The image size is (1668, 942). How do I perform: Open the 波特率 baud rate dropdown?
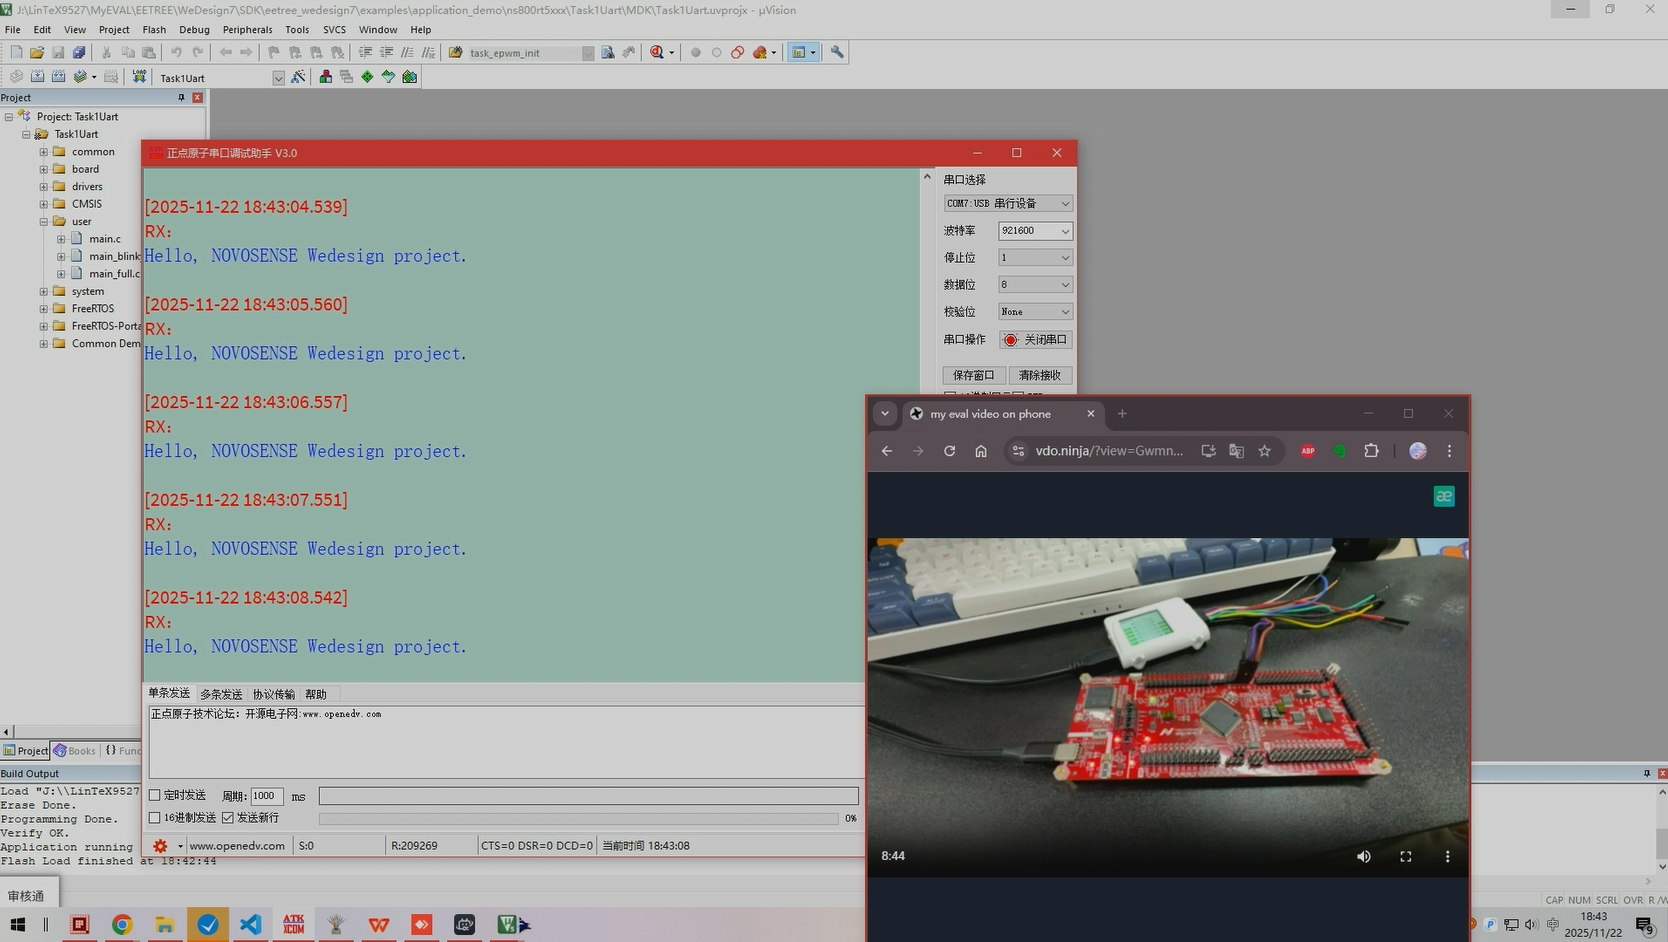click(1035, 231)
